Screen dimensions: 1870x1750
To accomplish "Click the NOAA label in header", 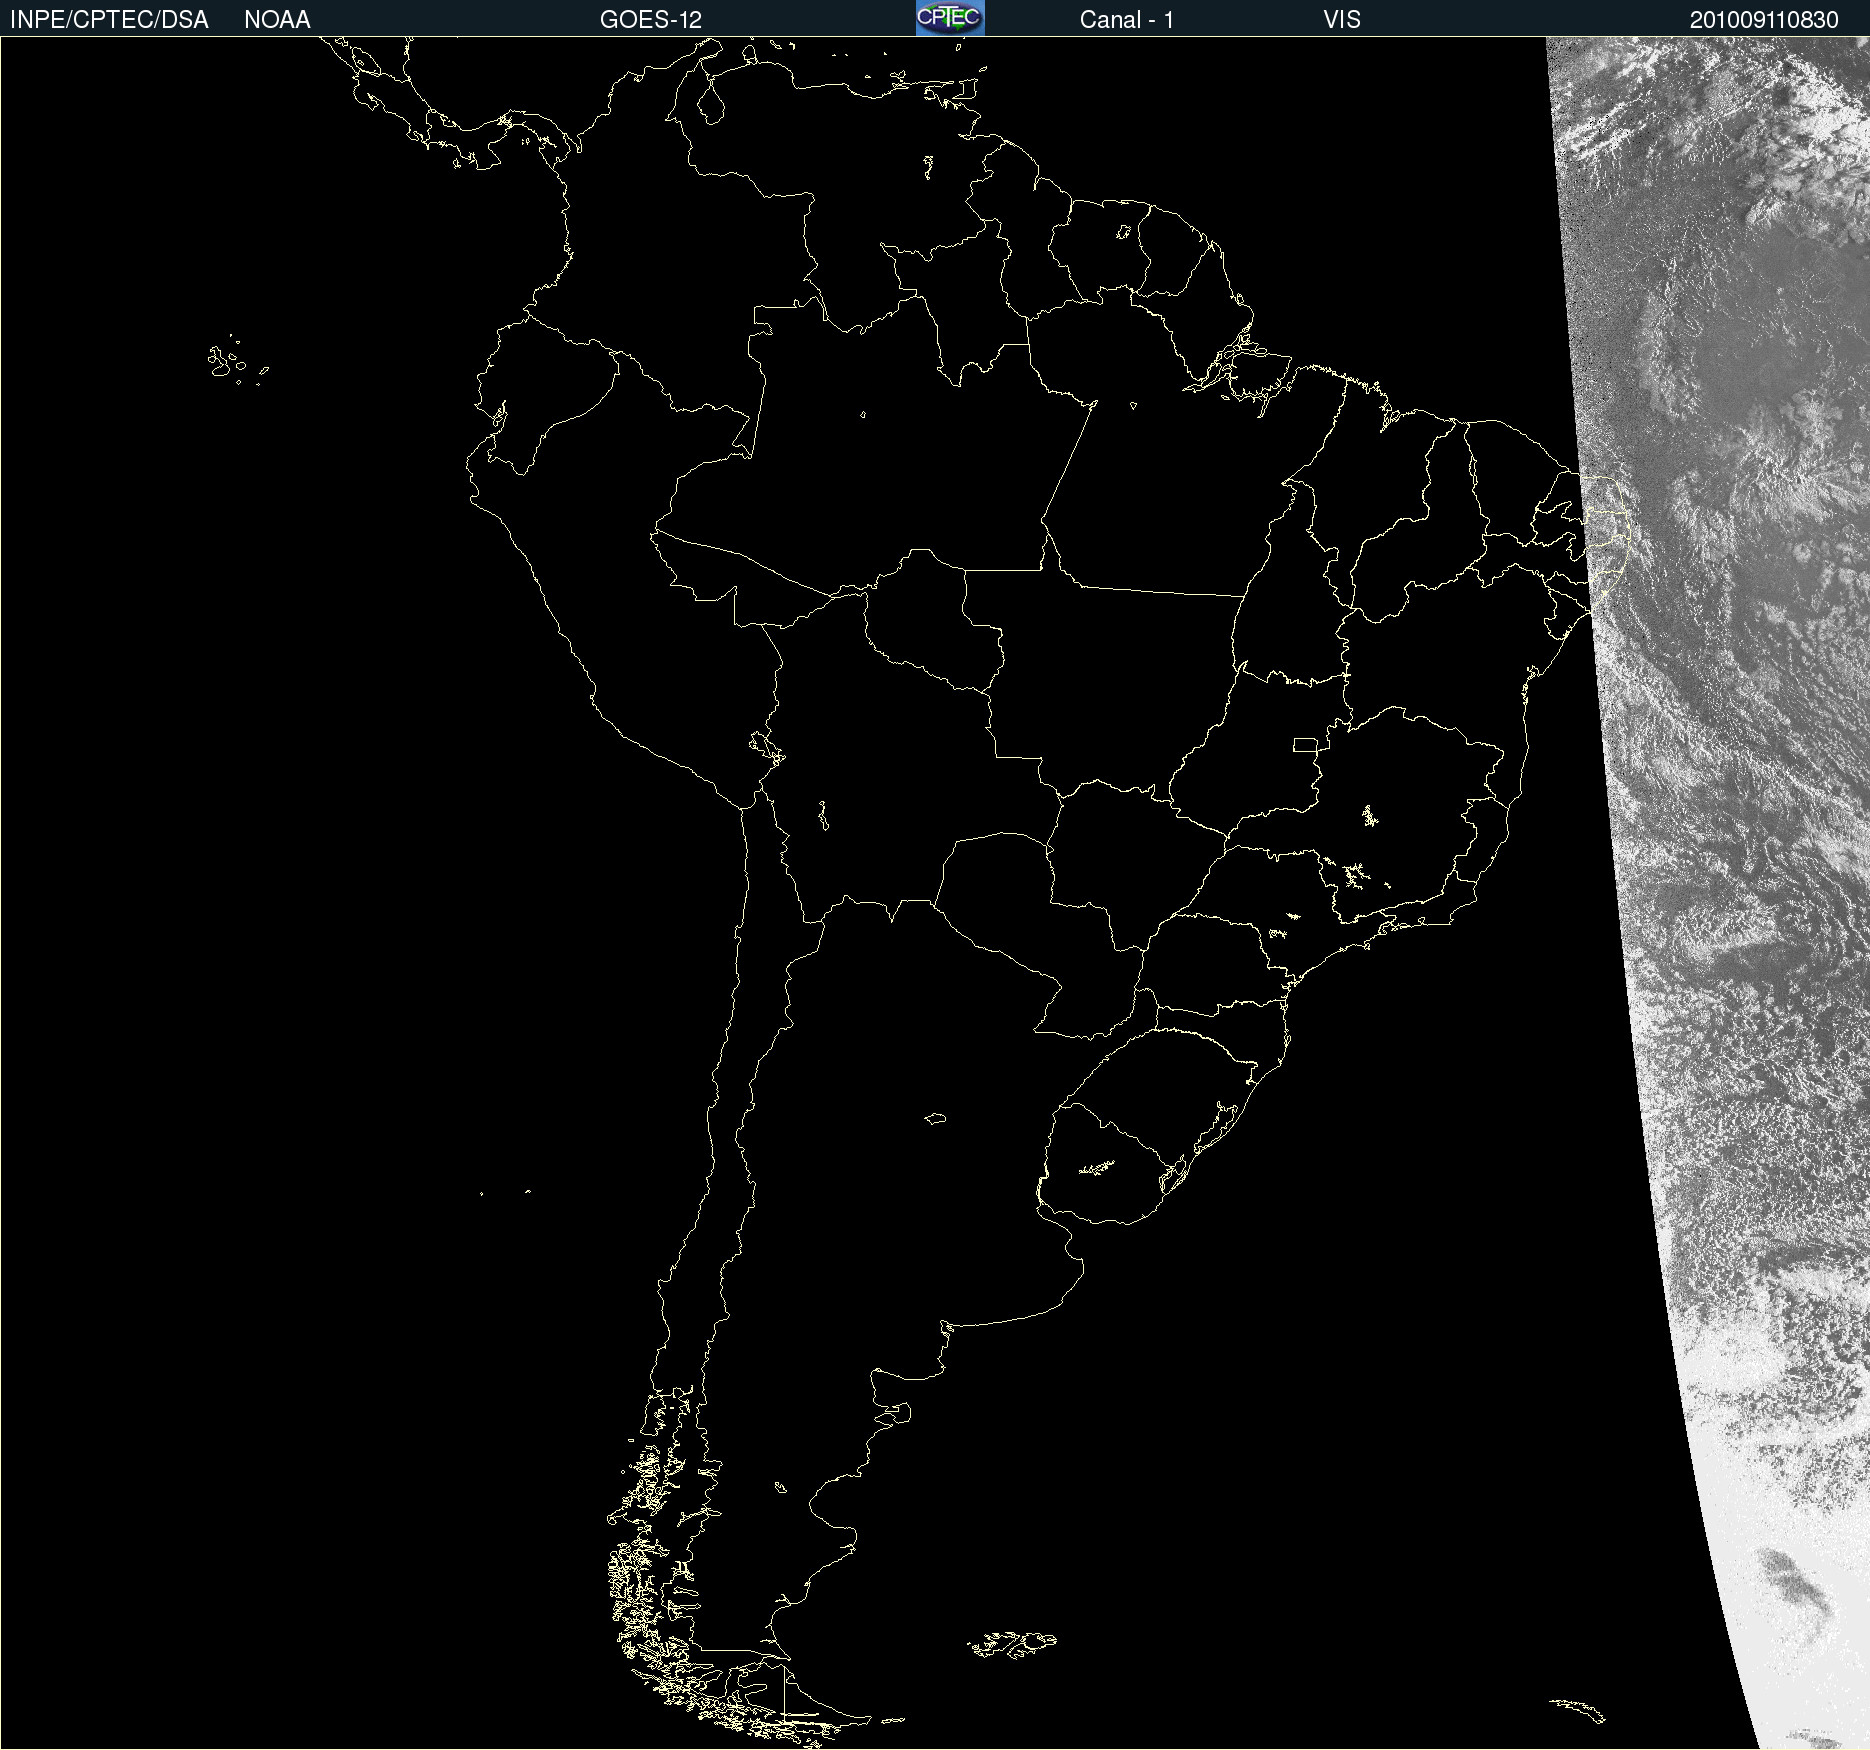I will [277, 20].
